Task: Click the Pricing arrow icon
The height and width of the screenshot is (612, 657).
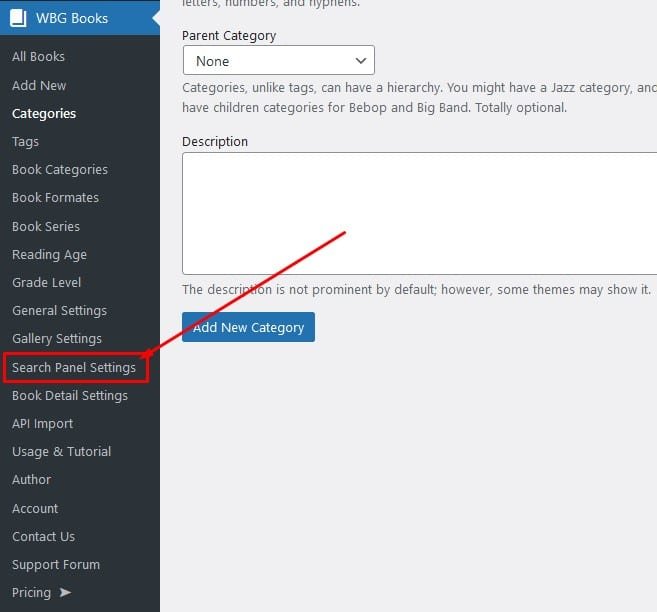Action: pyautogui.click(x=65, y=592)
